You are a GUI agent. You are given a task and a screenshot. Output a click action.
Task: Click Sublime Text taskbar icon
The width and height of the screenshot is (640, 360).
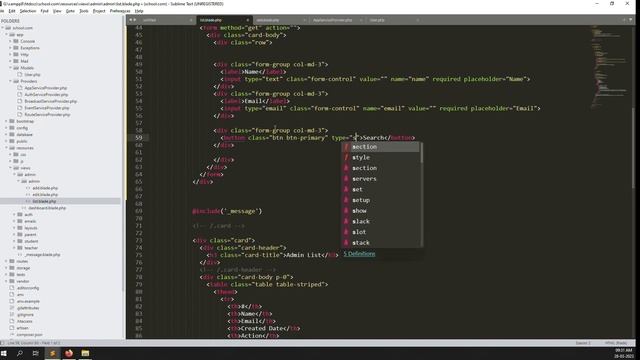[x=52, y=353]
